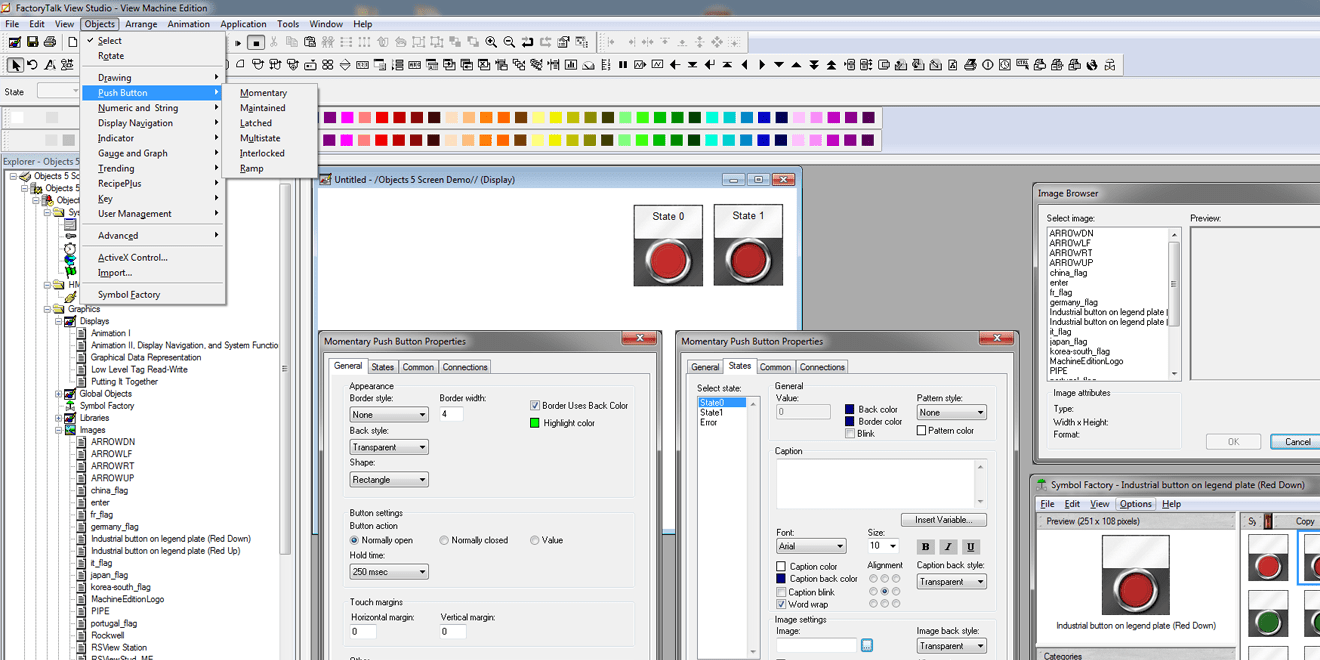Click the Bold (B) icon in the States tab
The image size is (1320, 660).
point(925,546)
